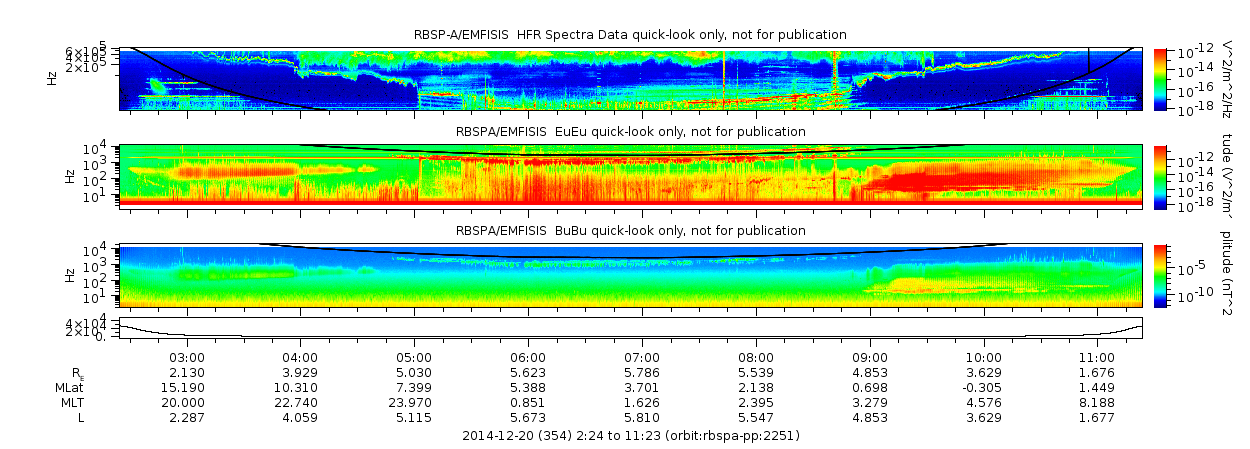Viewport: 1250px width, 449px height.
Task: Click the HFR Spectra Data plot title
Action: coord(630,35)
